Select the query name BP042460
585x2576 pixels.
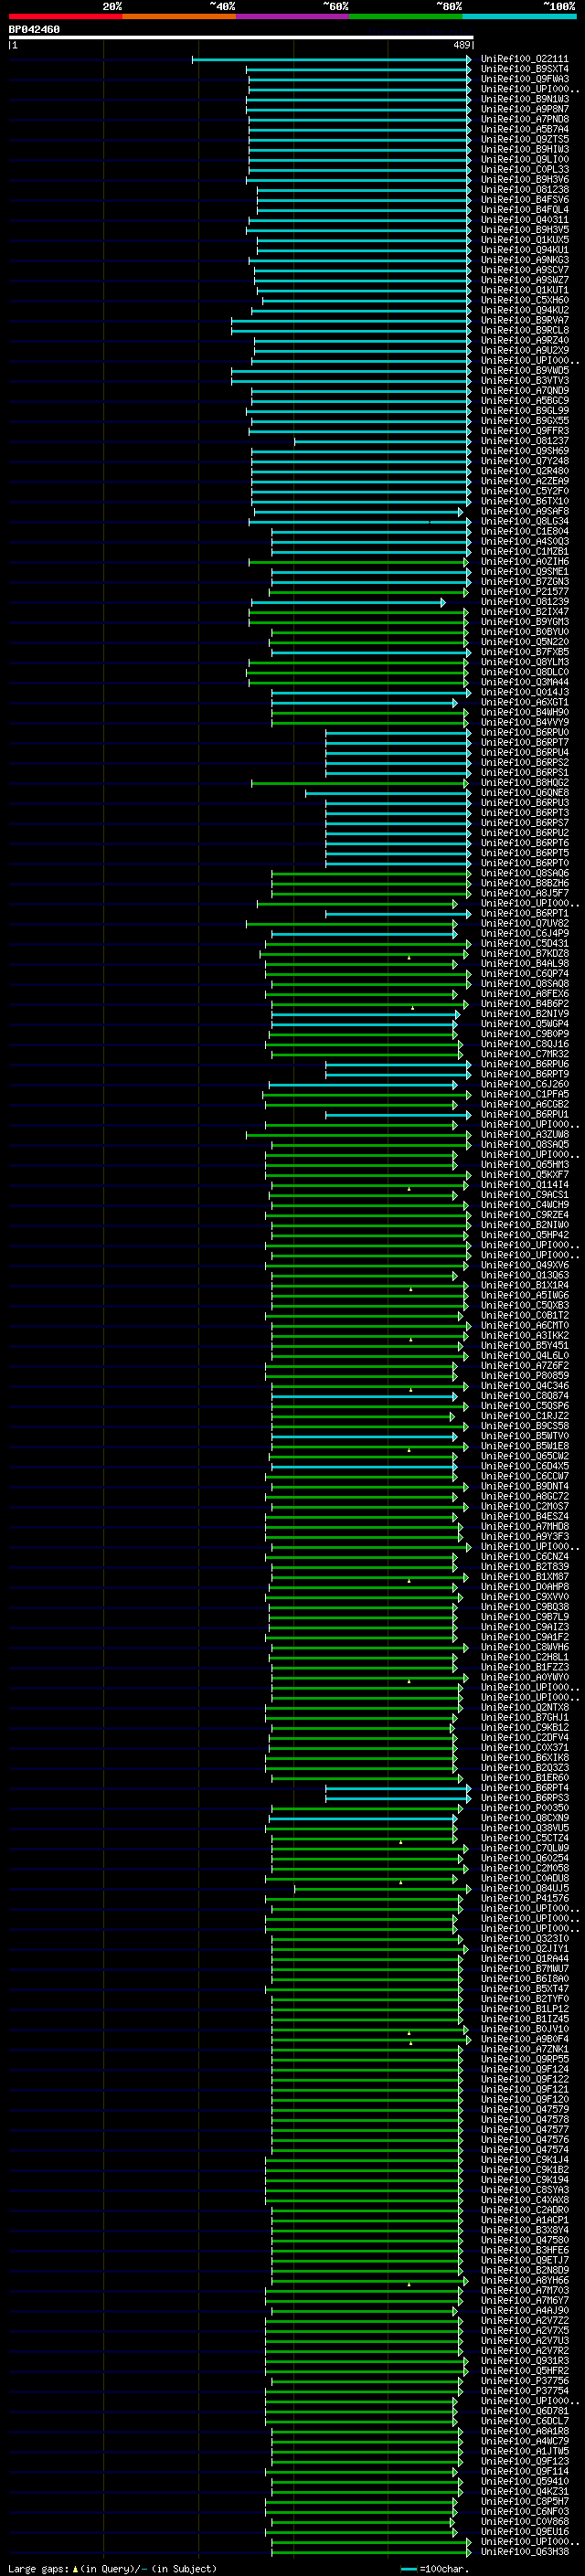(x=34, y=30)
